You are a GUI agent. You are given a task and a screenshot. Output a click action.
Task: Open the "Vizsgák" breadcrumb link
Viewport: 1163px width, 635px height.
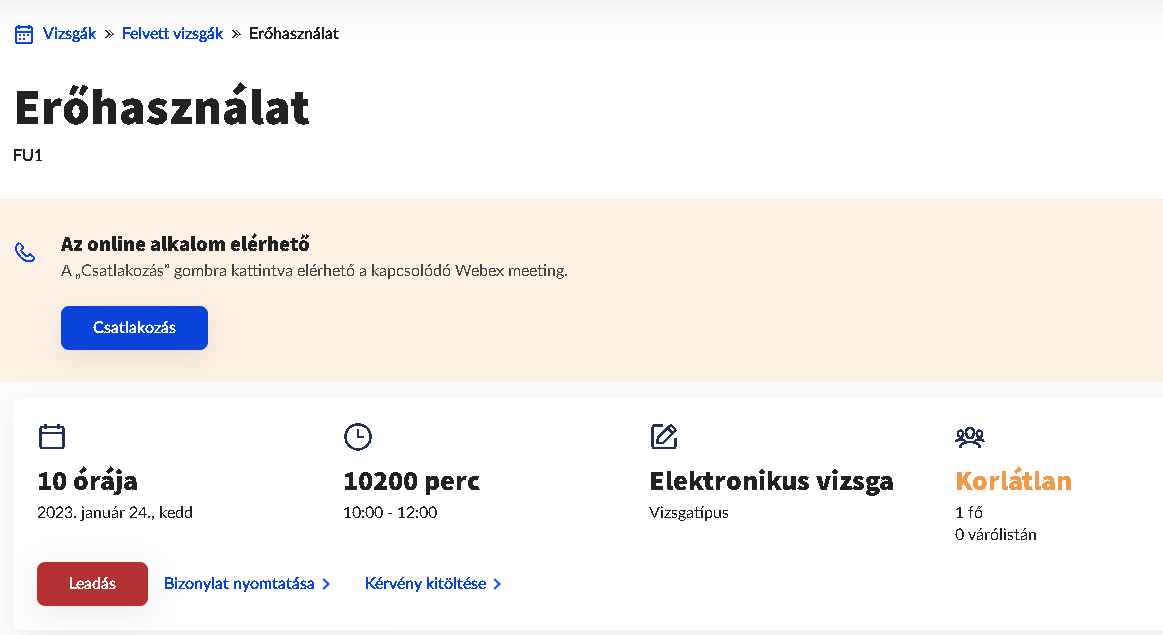pos(69,34)
